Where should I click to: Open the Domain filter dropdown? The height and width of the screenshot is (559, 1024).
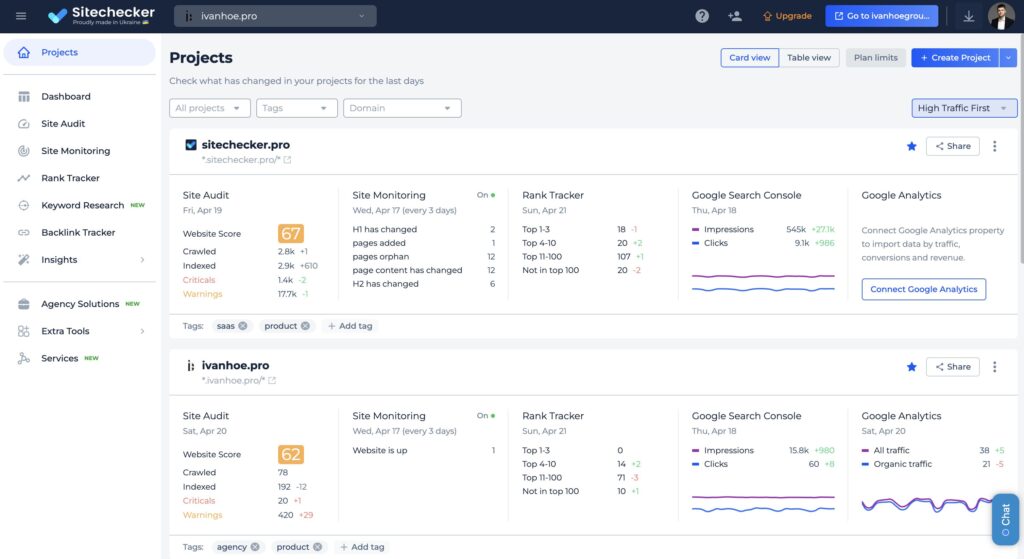click(x=402, y=108)
